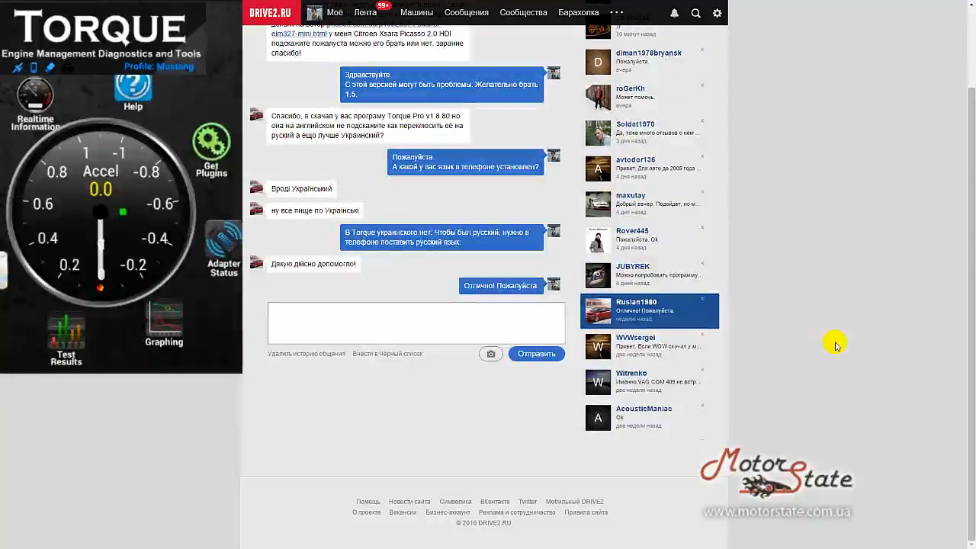Click the ВКонтакте footer link
Viewport: 976px width, 549px height.
pyautogui.click(x=495, y=501)
